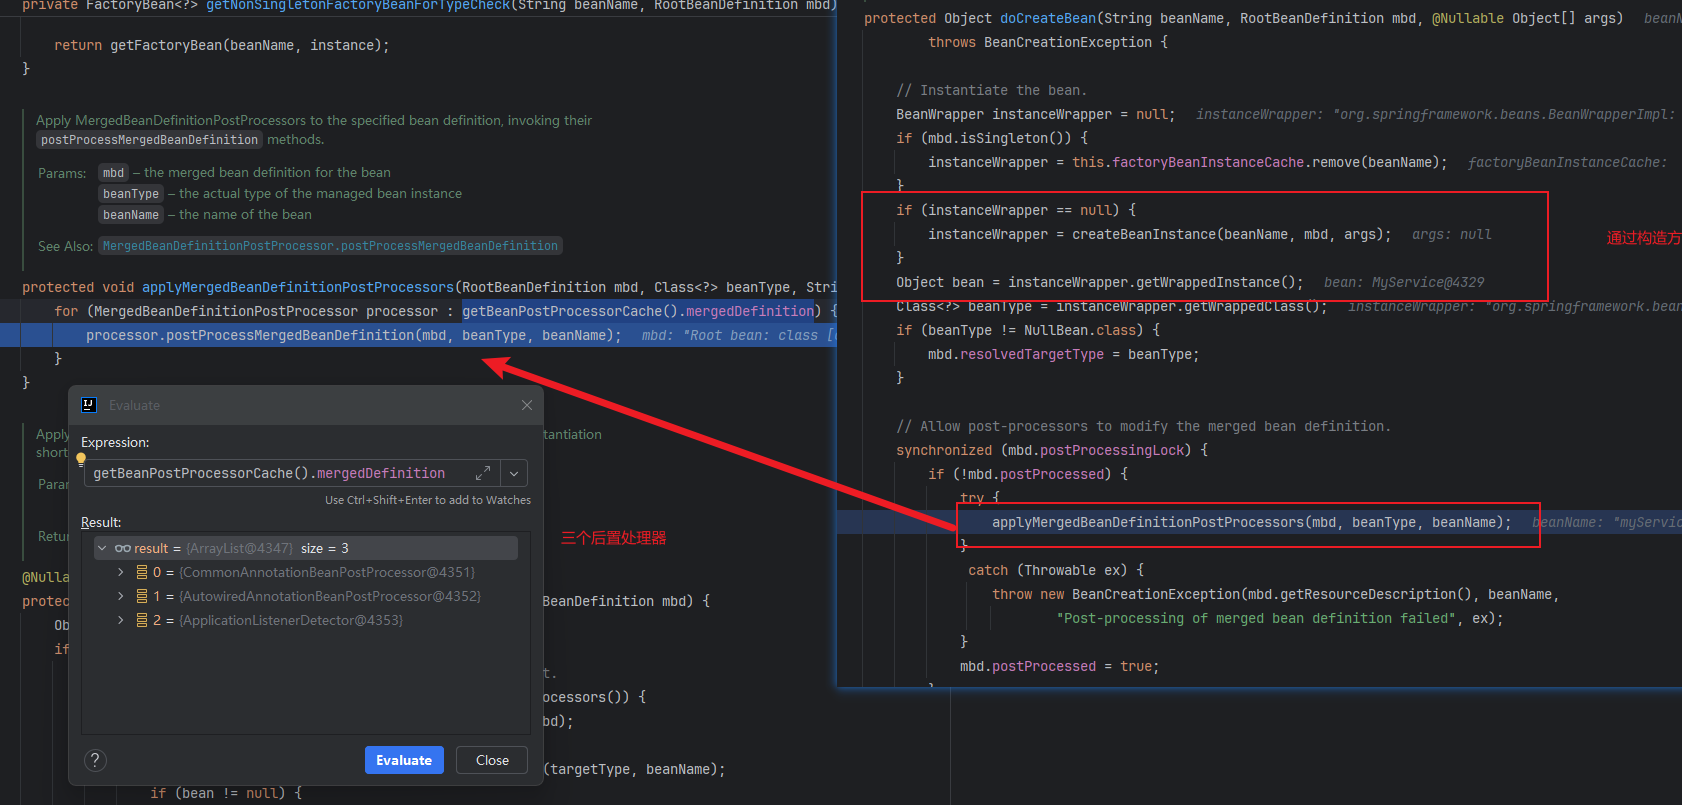Click the 'Use Ctrl+Shift+Enter to add to Watches' hint
The image size is (1682, 805).
coord(428,500)
